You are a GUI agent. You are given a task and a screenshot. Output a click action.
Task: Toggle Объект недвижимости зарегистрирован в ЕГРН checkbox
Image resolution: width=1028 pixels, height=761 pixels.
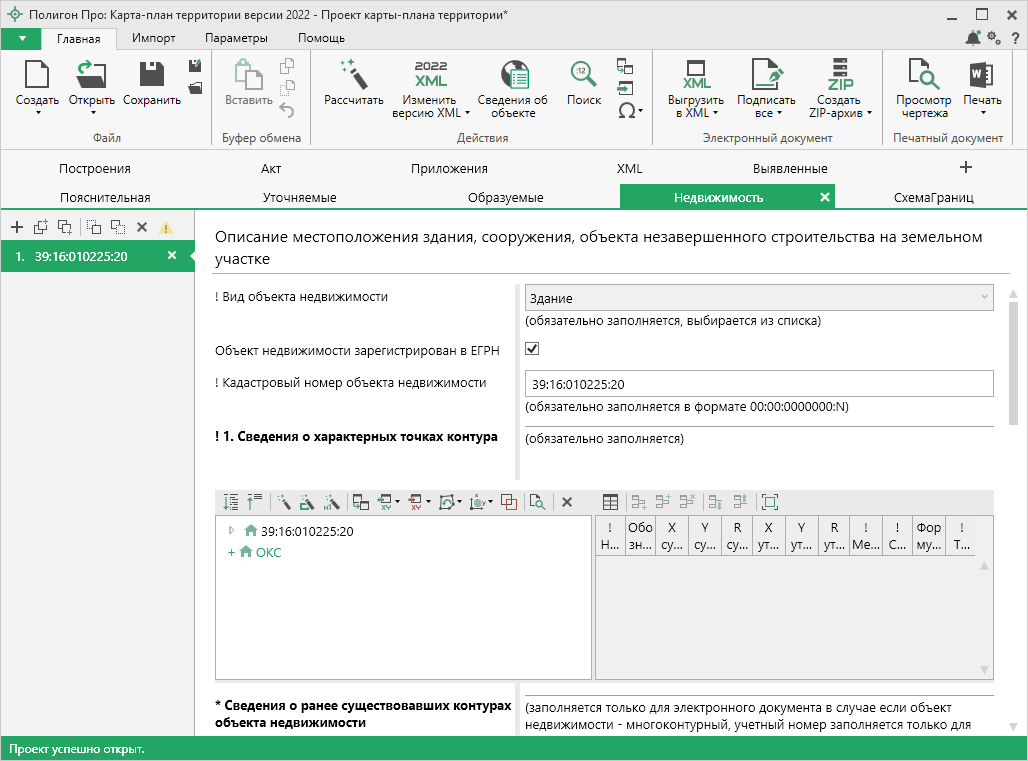coord(532,349)
